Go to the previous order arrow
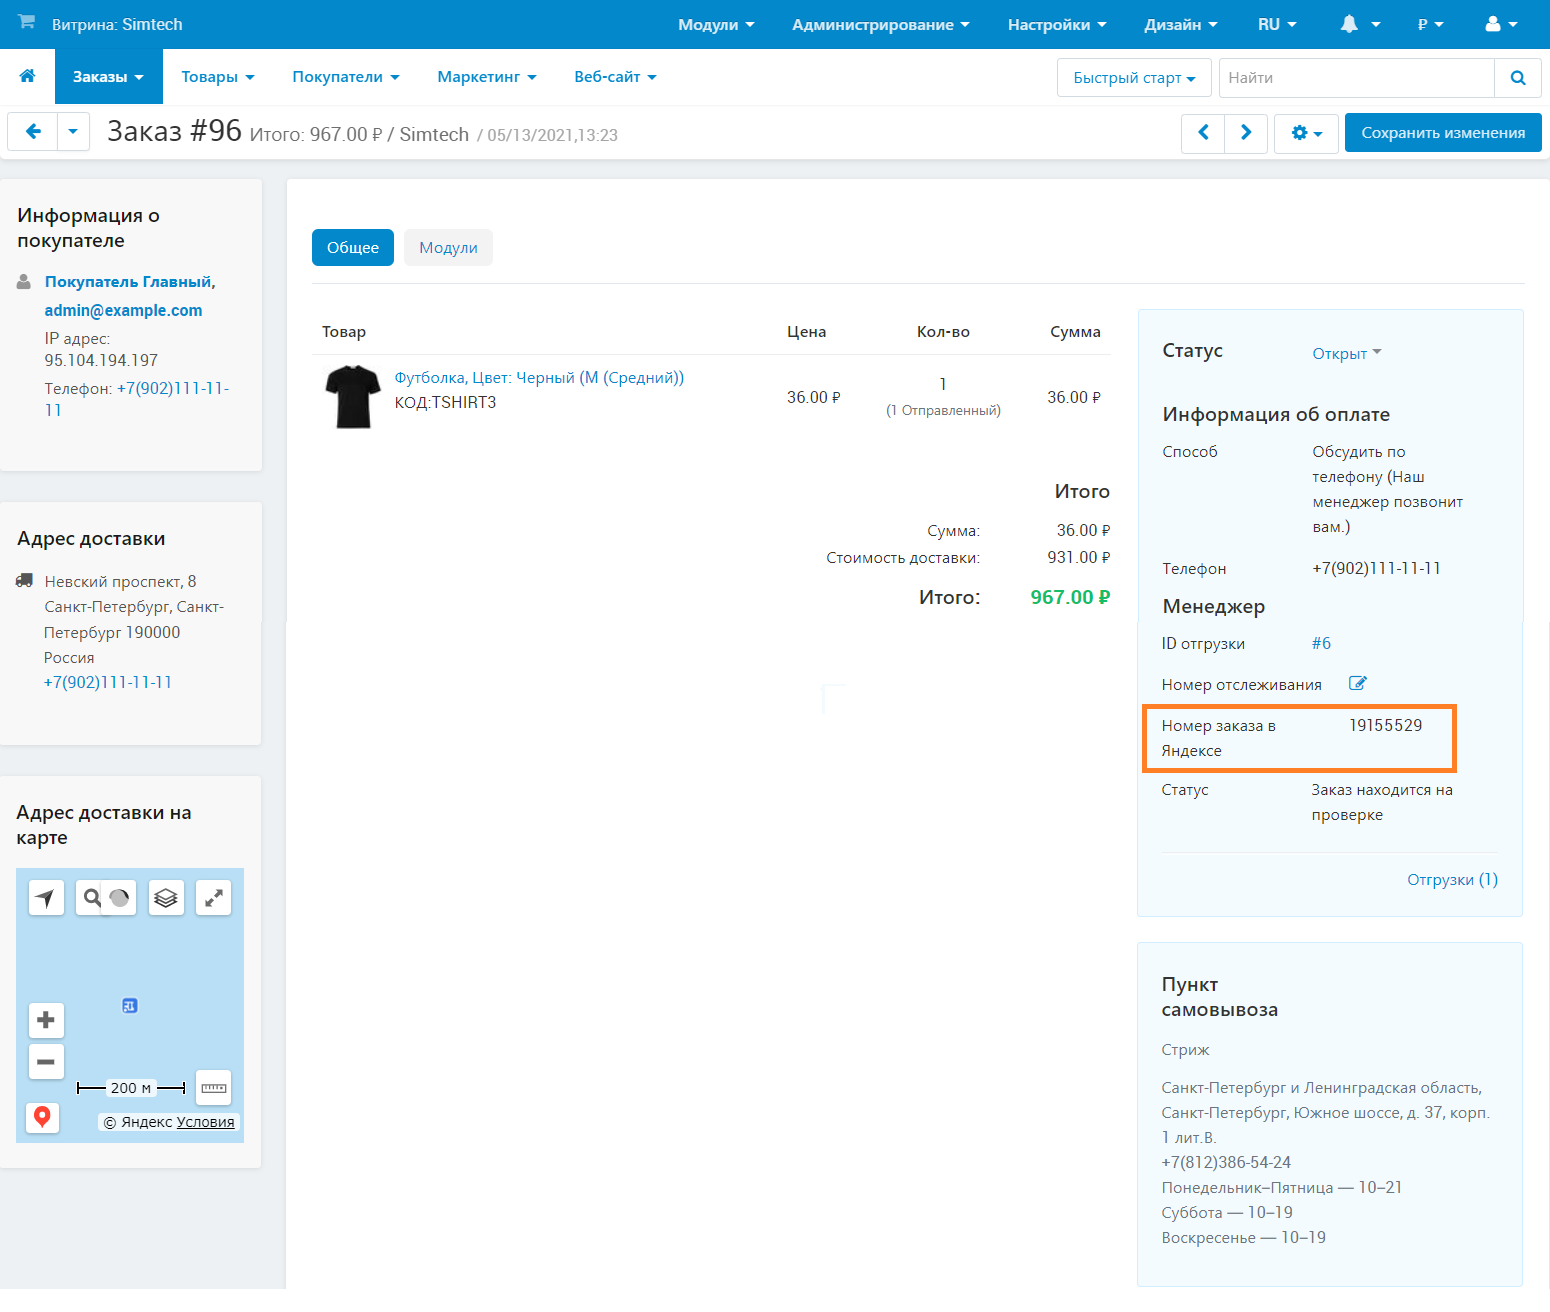The height and width of the screenshot is (1312, 1550). click(x=1203, y=133)
